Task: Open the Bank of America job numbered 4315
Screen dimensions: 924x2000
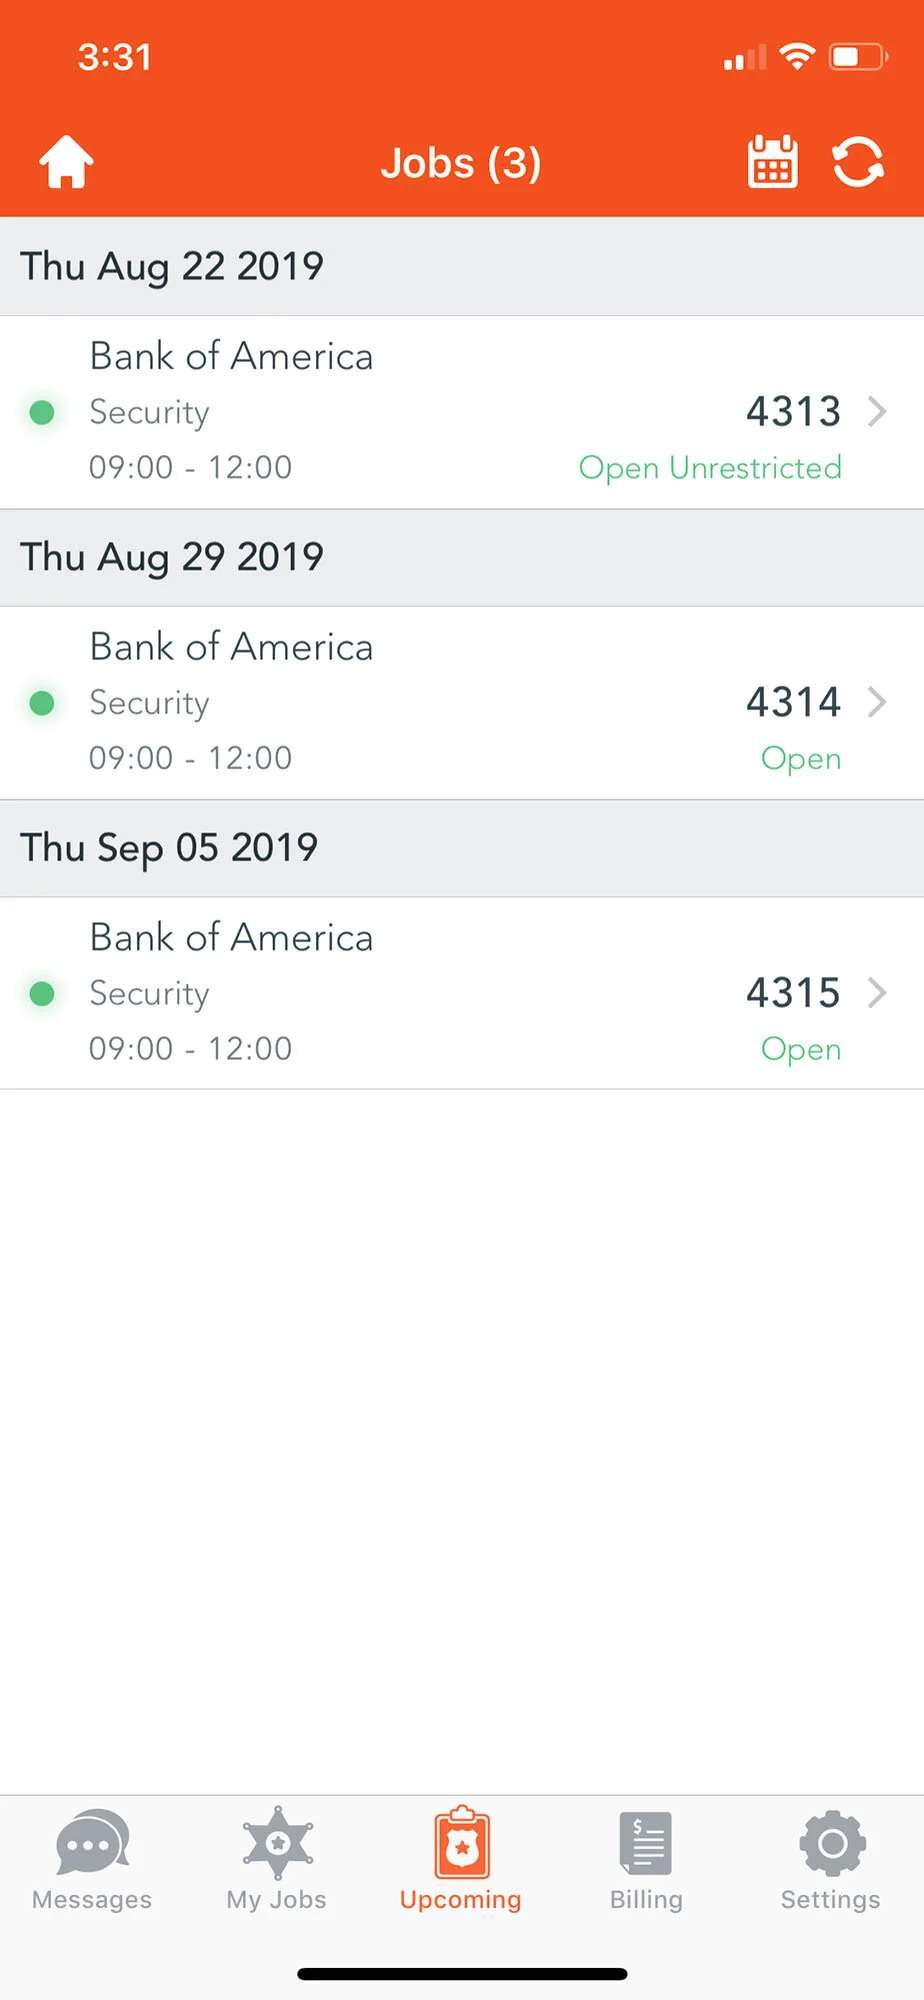Action: 460,993
